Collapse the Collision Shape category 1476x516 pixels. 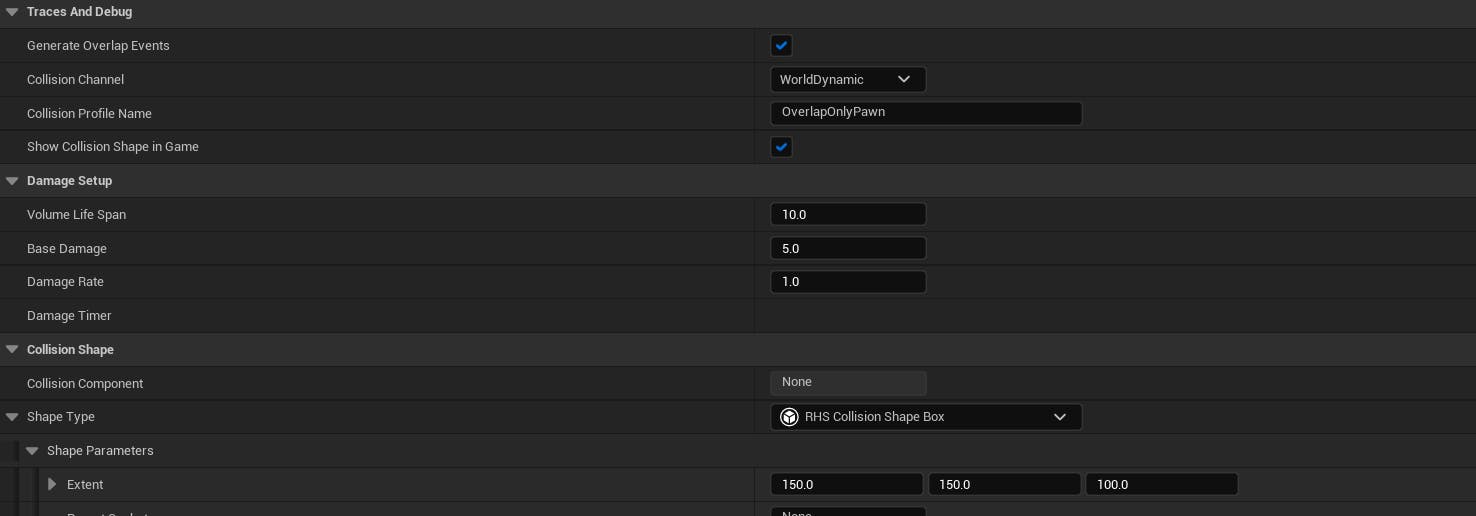[12, 350]
